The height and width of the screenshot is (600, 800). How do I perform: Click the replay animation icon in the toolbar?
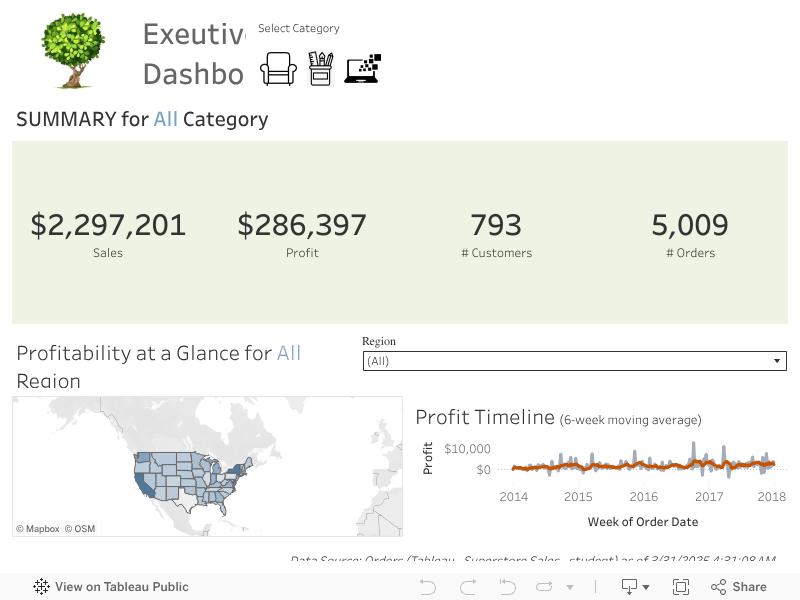543,586
